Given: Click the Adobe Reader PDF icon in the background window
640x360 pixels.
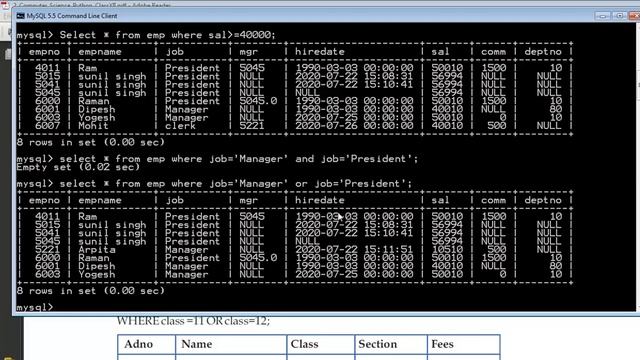Looking at the screenshot, I should click(4, 5).
